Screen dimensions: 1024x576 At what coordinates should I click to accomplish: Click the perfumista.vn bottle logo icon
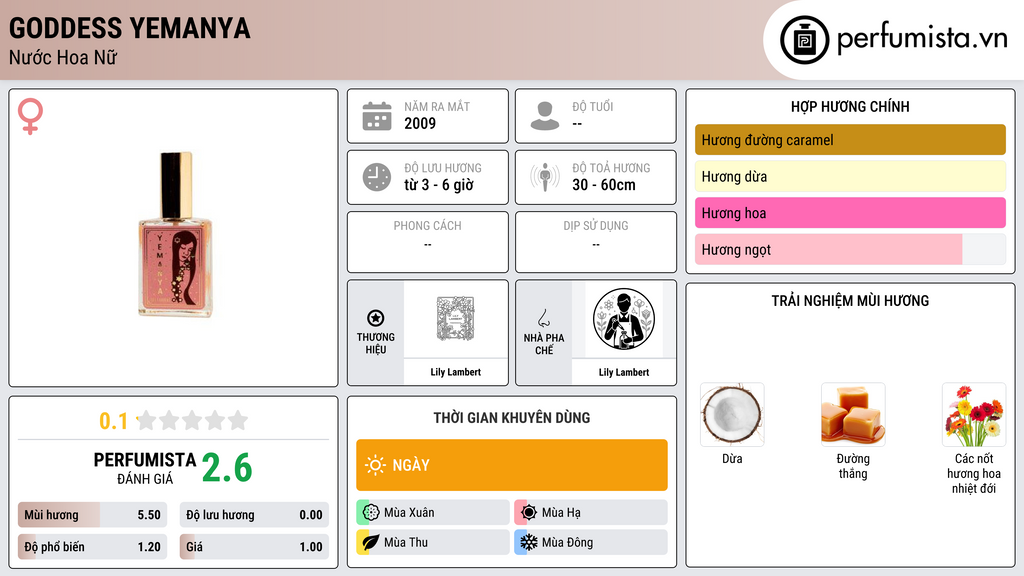click(x=804, y=40)
